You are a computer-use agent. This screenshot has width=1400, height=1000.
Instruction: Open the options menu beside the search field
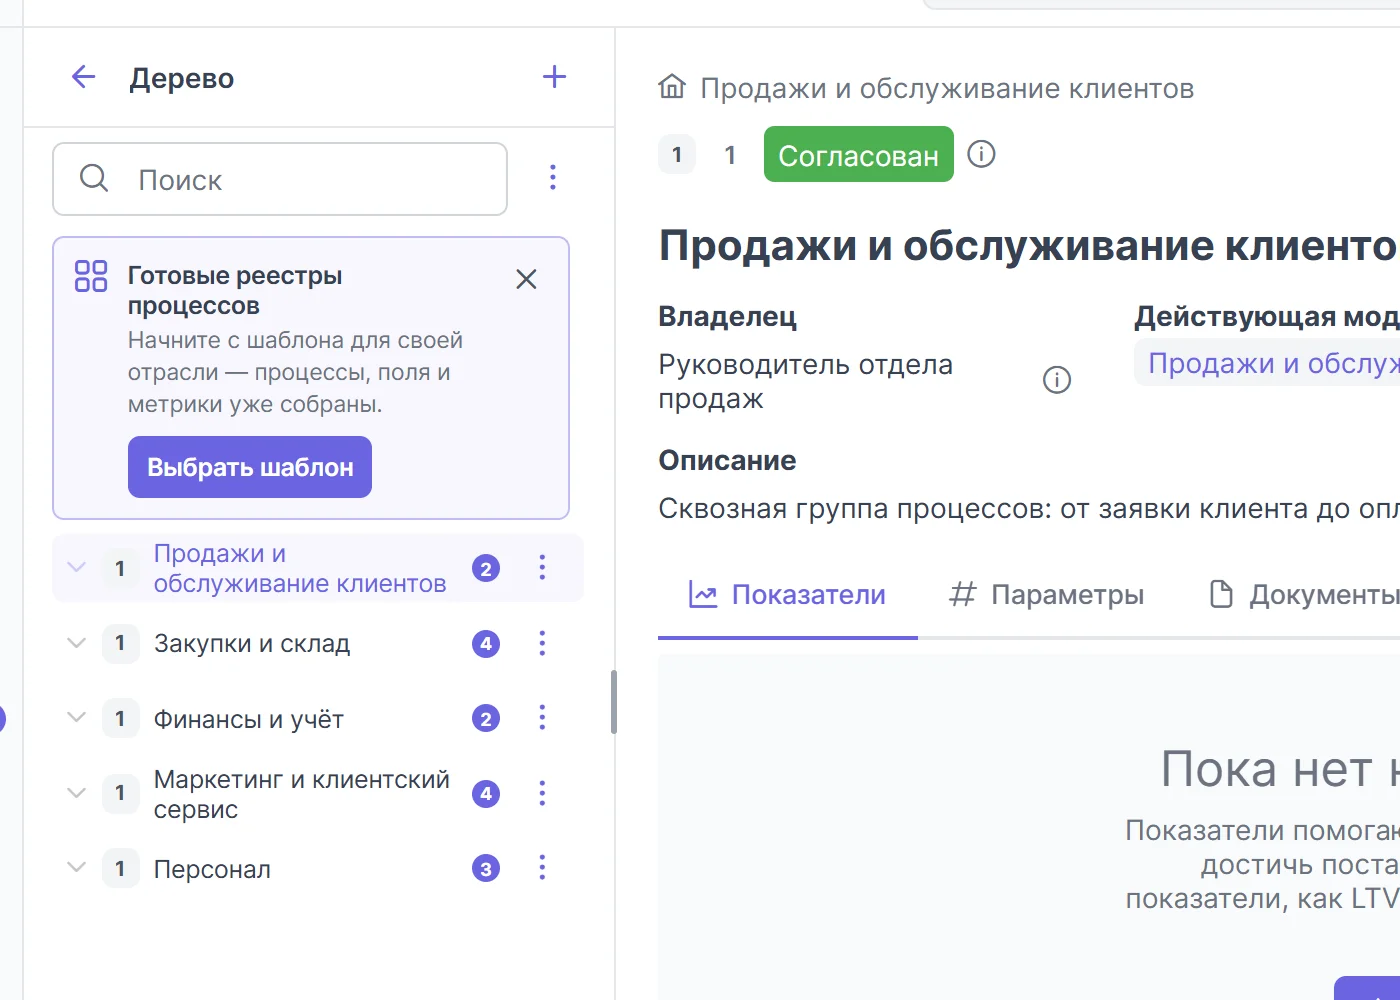point(553,178)
